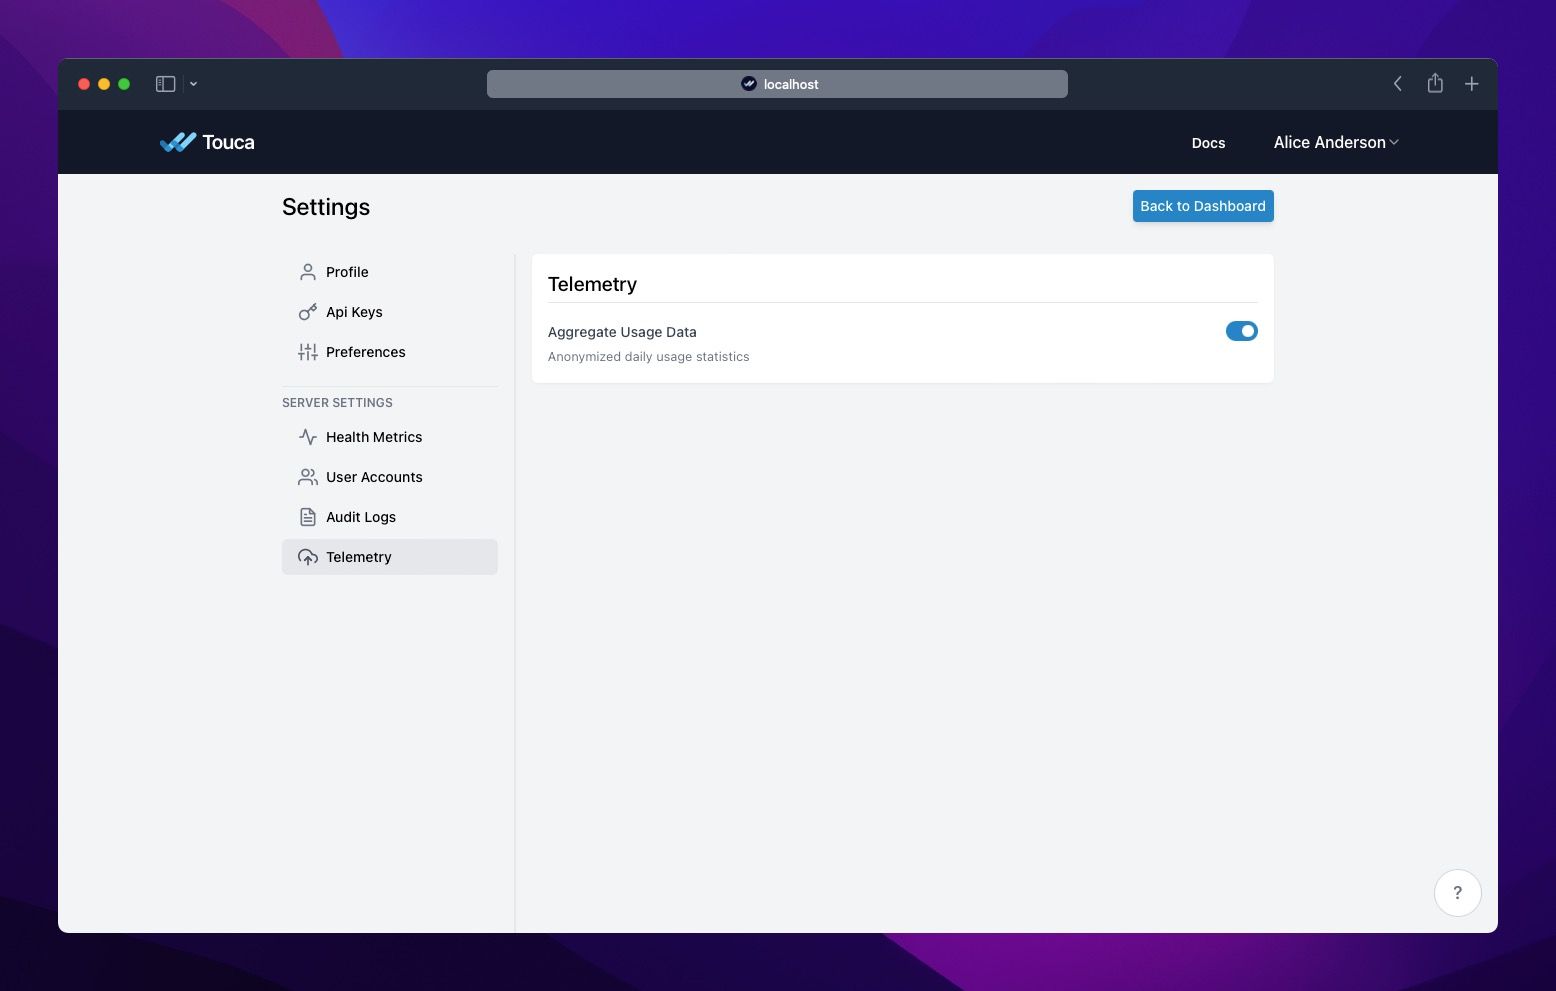Open the sidebar options dropdown chevron

(x=193, y=84)
